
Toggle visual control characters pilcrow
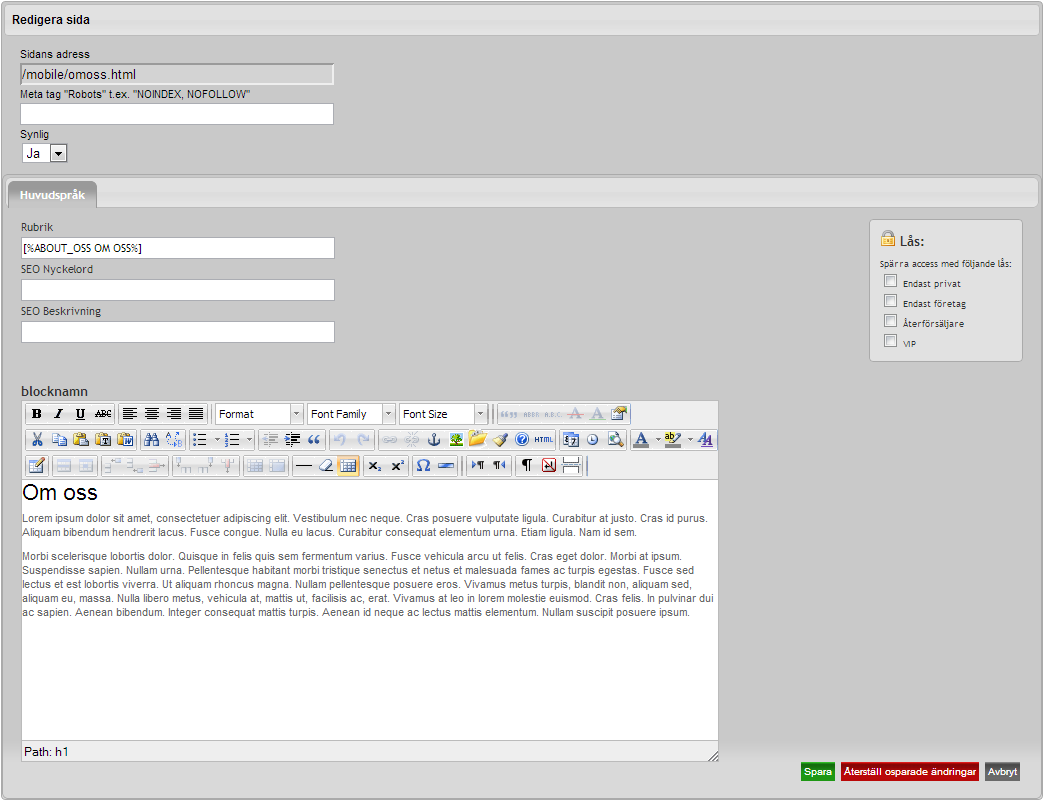pos(527,466)
